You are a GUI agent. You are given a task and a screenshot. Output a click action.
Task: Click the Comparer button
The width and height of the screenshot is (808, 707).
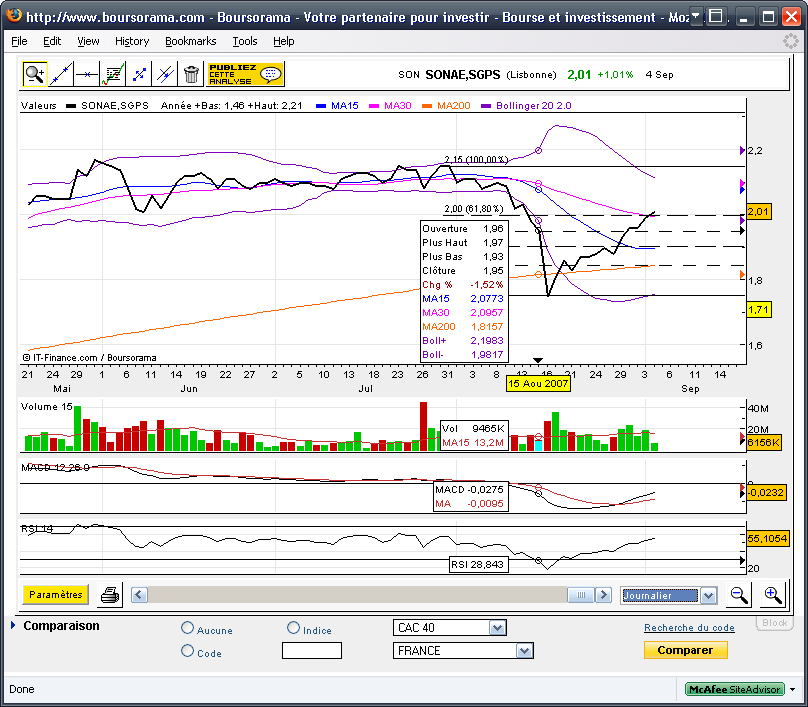click(685, 650)
